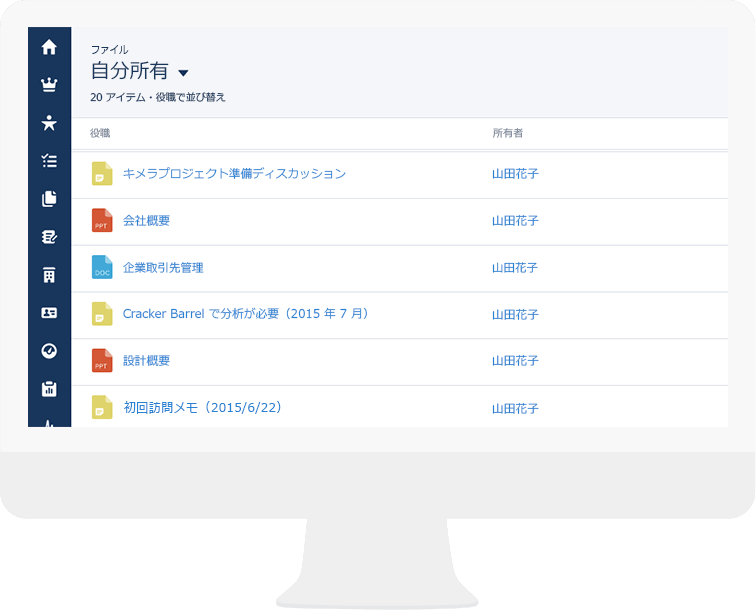This screenshot has width=756, height=610.
Task: Open the Cracker Barrel analysis note
Action: coord(246,314)
